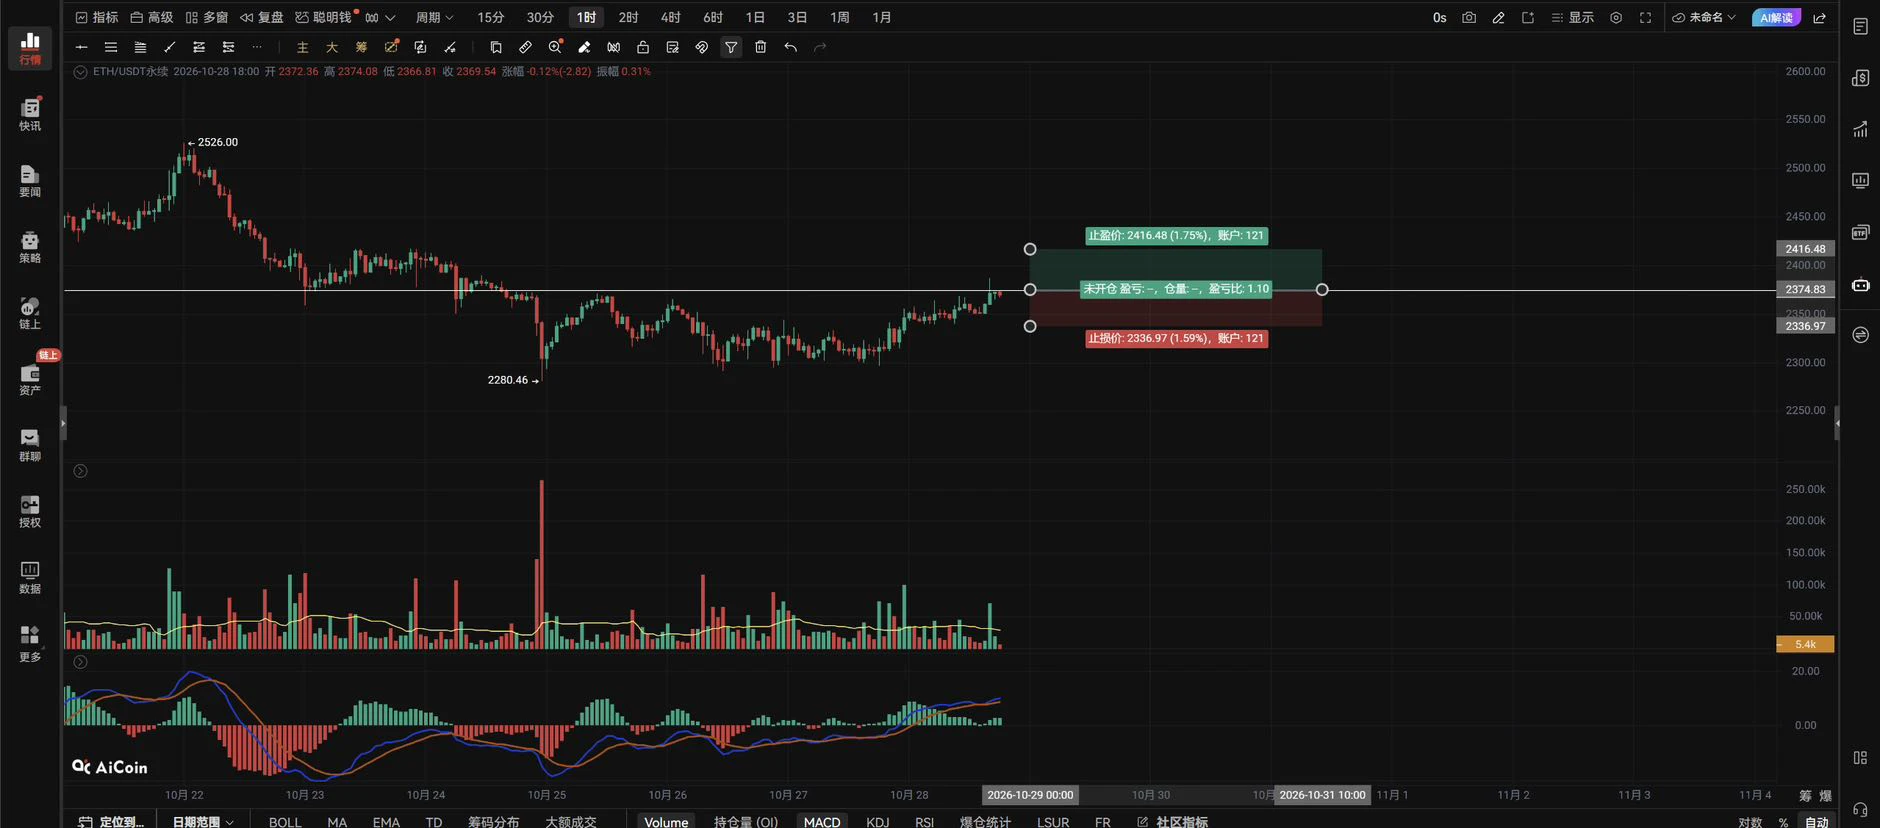Select the ruler measure tool
Screen dimensions: 1880x828
tap(525, 47)
